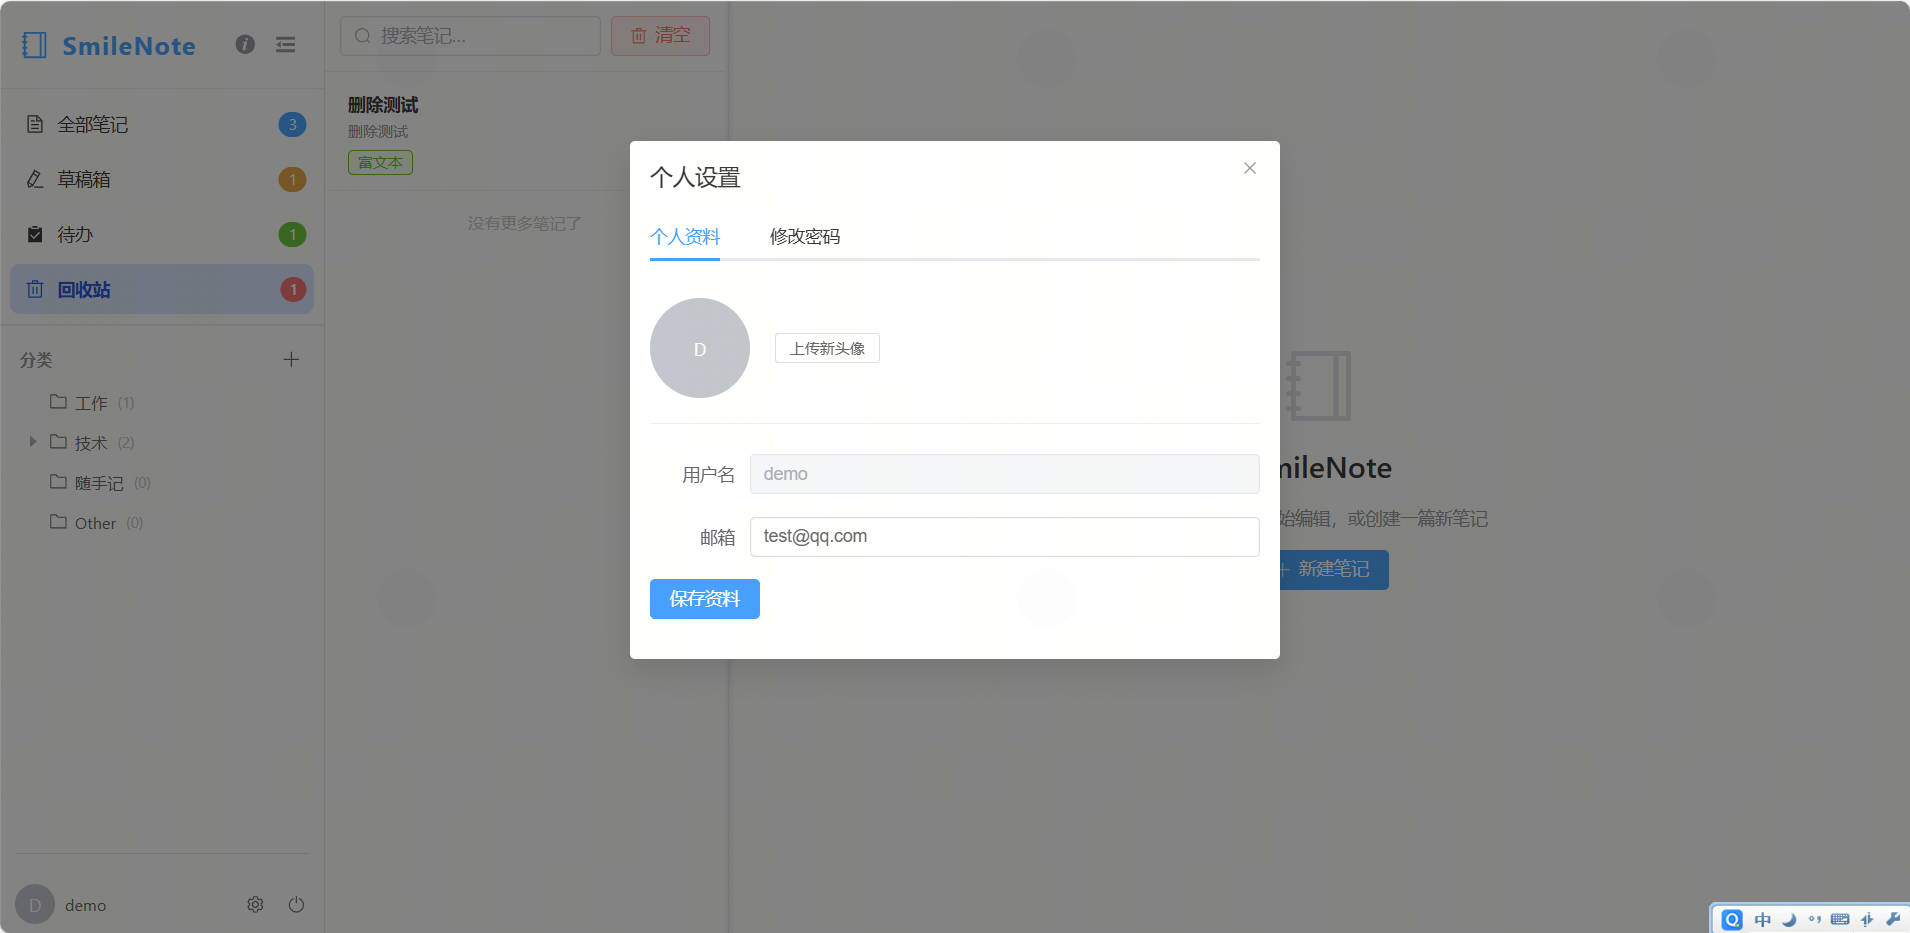
Task: Add a new category with the plus icon
Action: coord(291,359)
